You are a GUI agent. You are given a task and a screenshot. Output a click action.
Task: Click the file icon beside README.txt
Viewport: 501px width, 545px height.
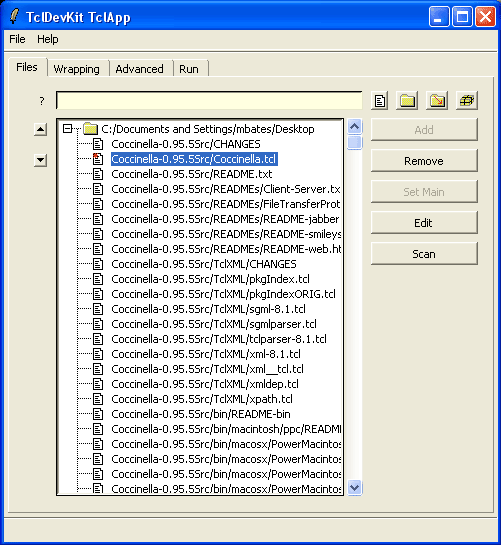[98, 174]
